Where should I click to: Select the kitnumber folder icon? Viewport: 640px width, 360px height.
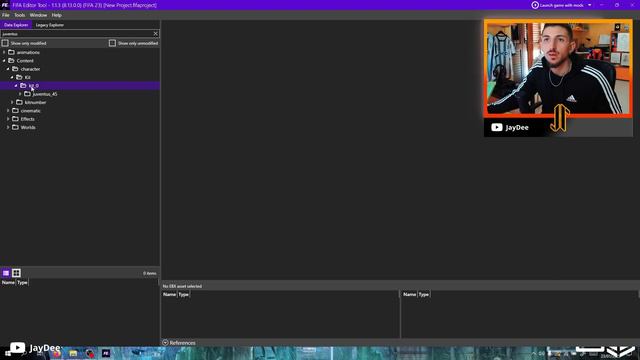click(x=20, y=102)
